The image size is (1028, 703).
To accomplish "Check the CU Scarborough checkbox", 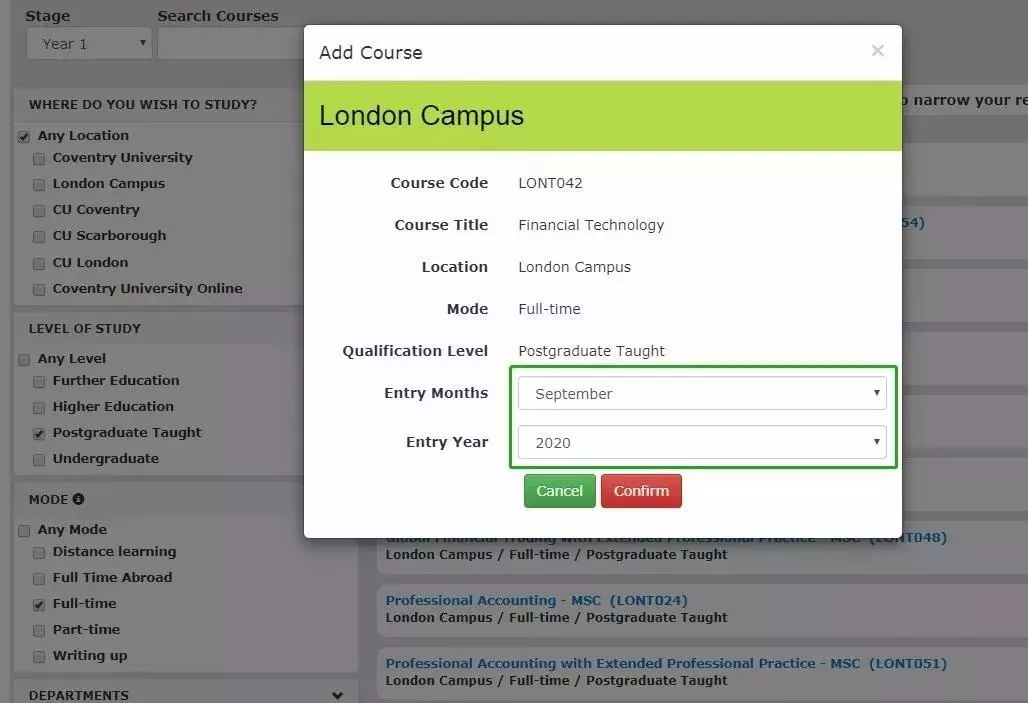I will (39, 237).
